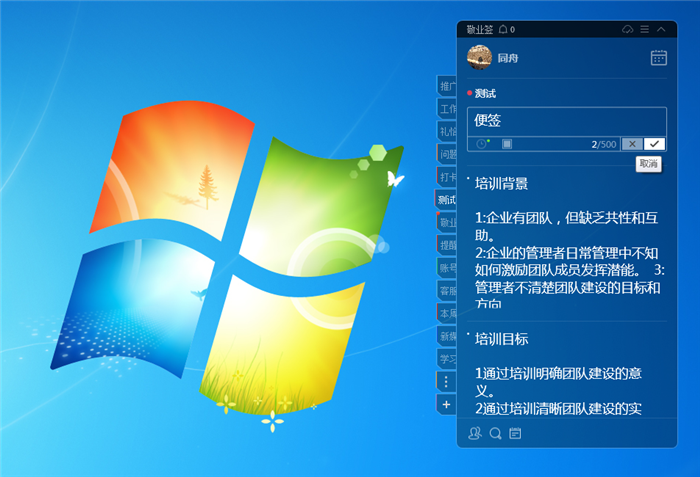Collapse the panel with the up chevron
Viewport: 700px width, 477px height.
point(661,29)
